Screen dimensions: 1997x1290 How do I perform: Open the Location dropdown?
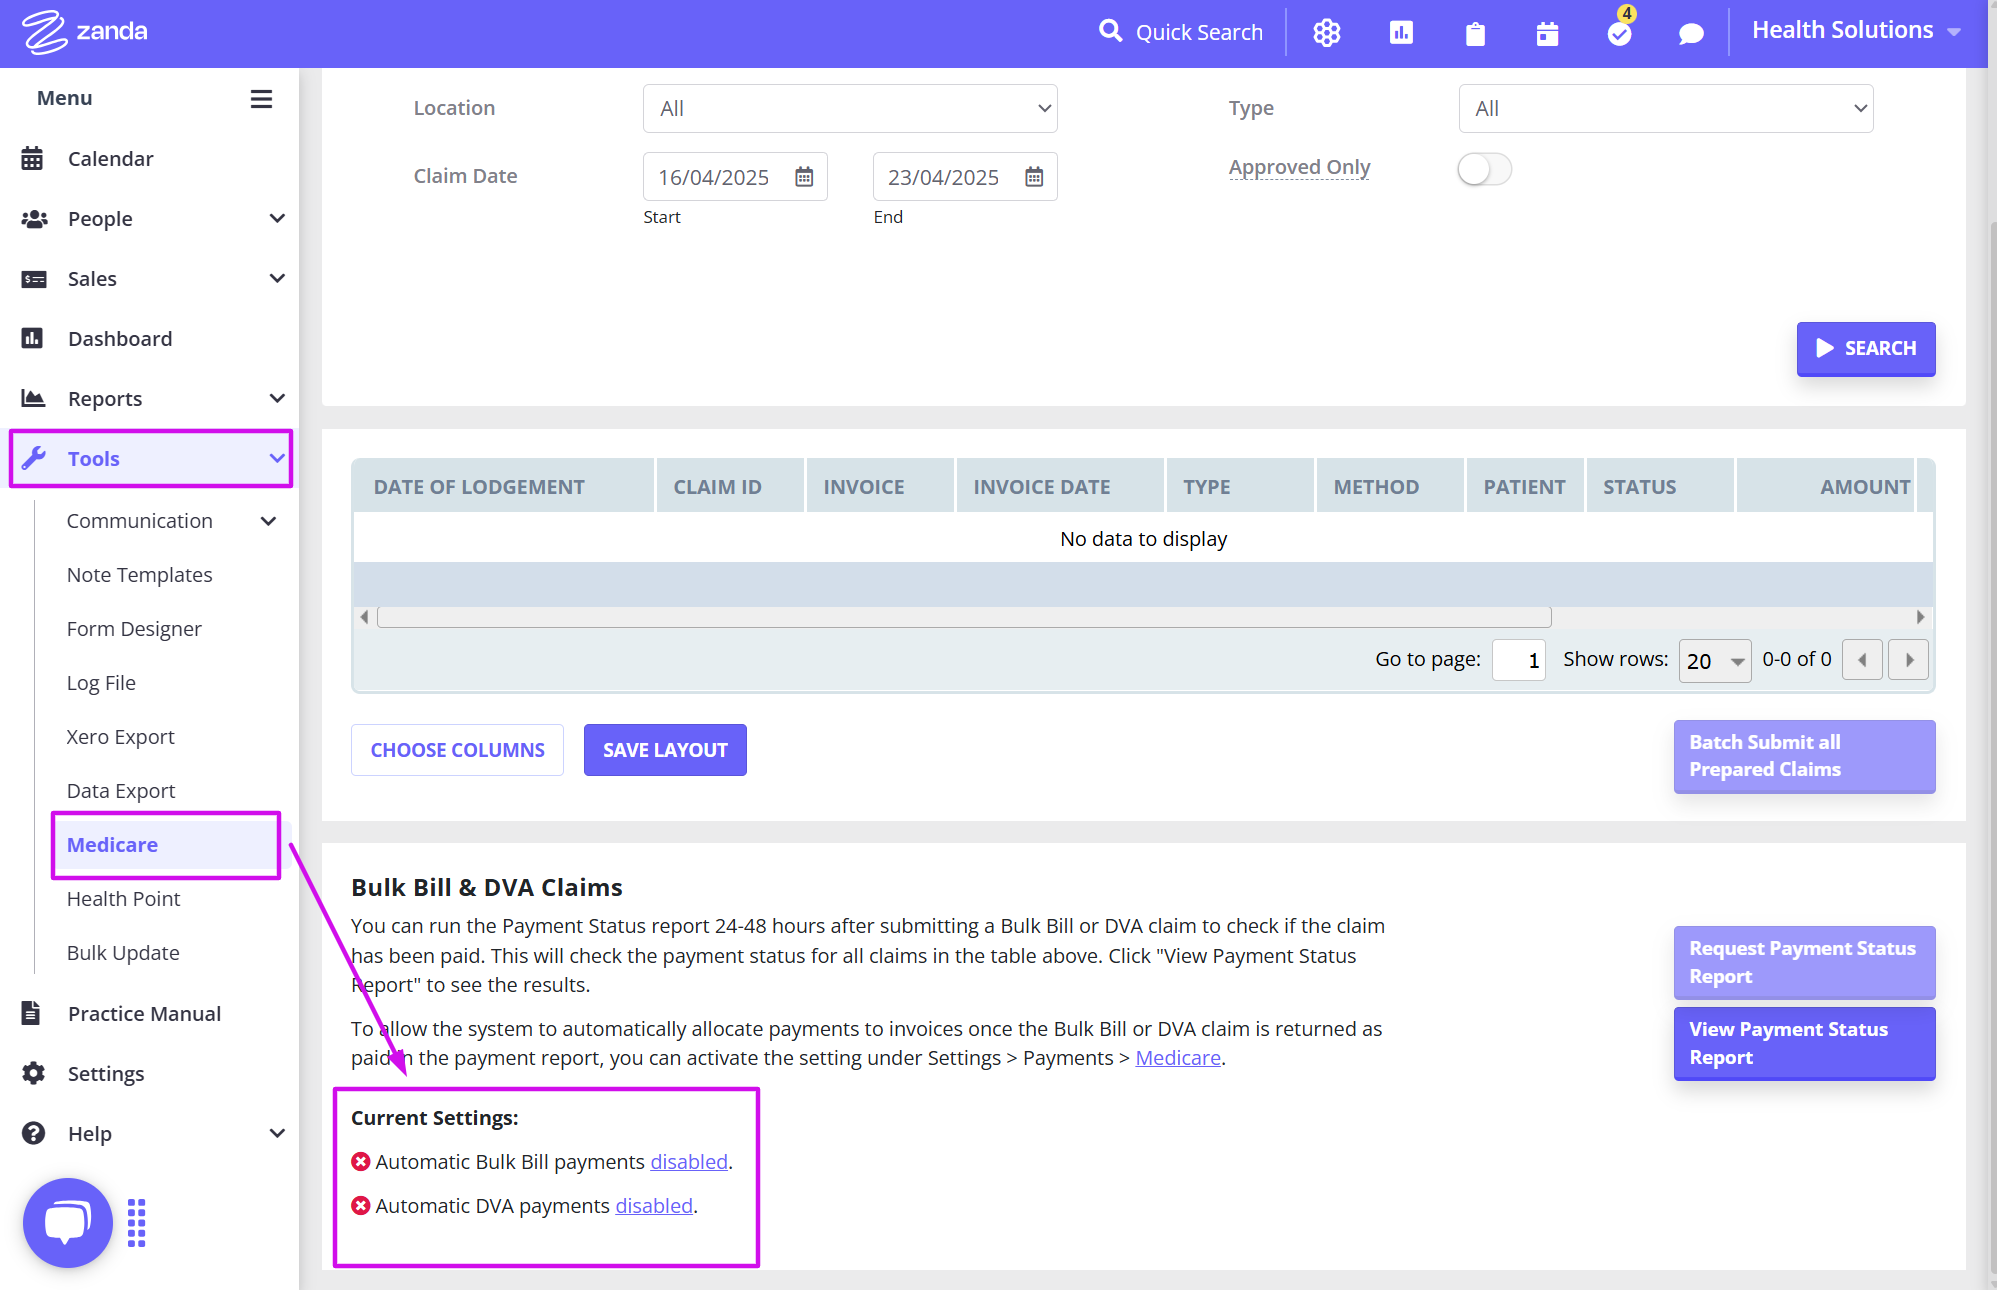tap(849, 108)
